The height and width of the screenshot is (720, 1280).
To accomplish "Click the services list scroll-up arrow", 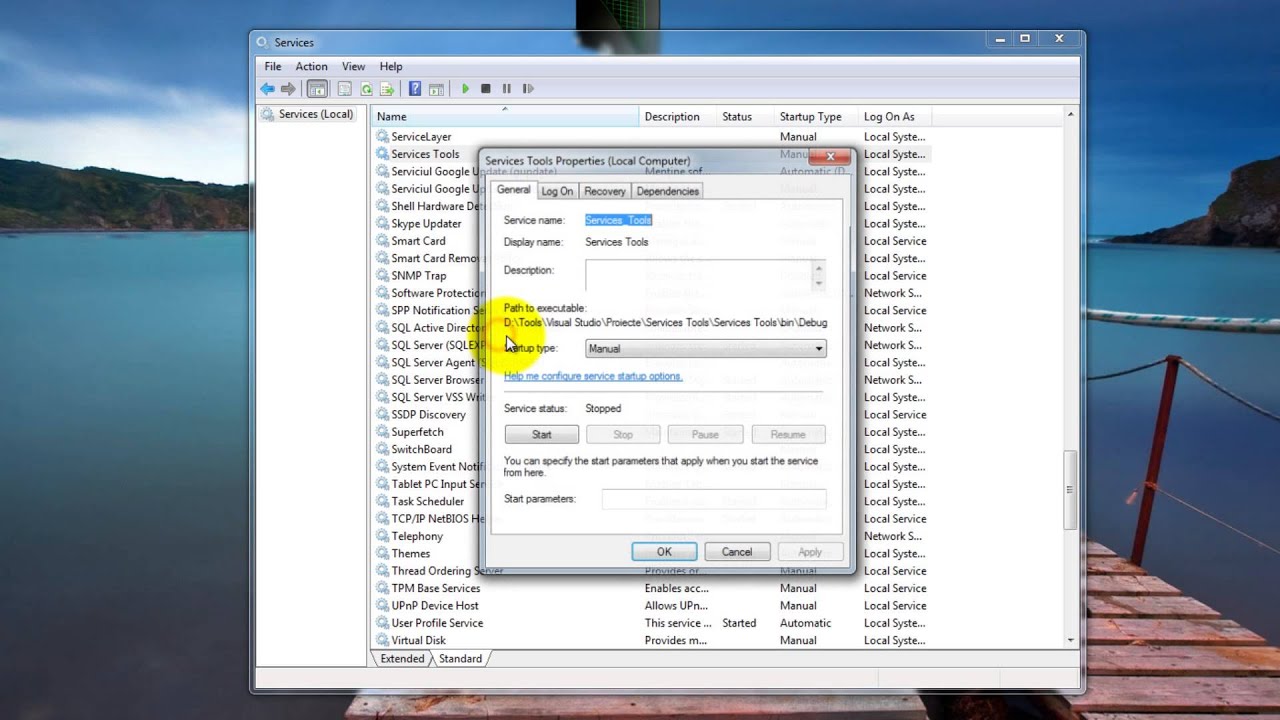I will (1070, 115).
